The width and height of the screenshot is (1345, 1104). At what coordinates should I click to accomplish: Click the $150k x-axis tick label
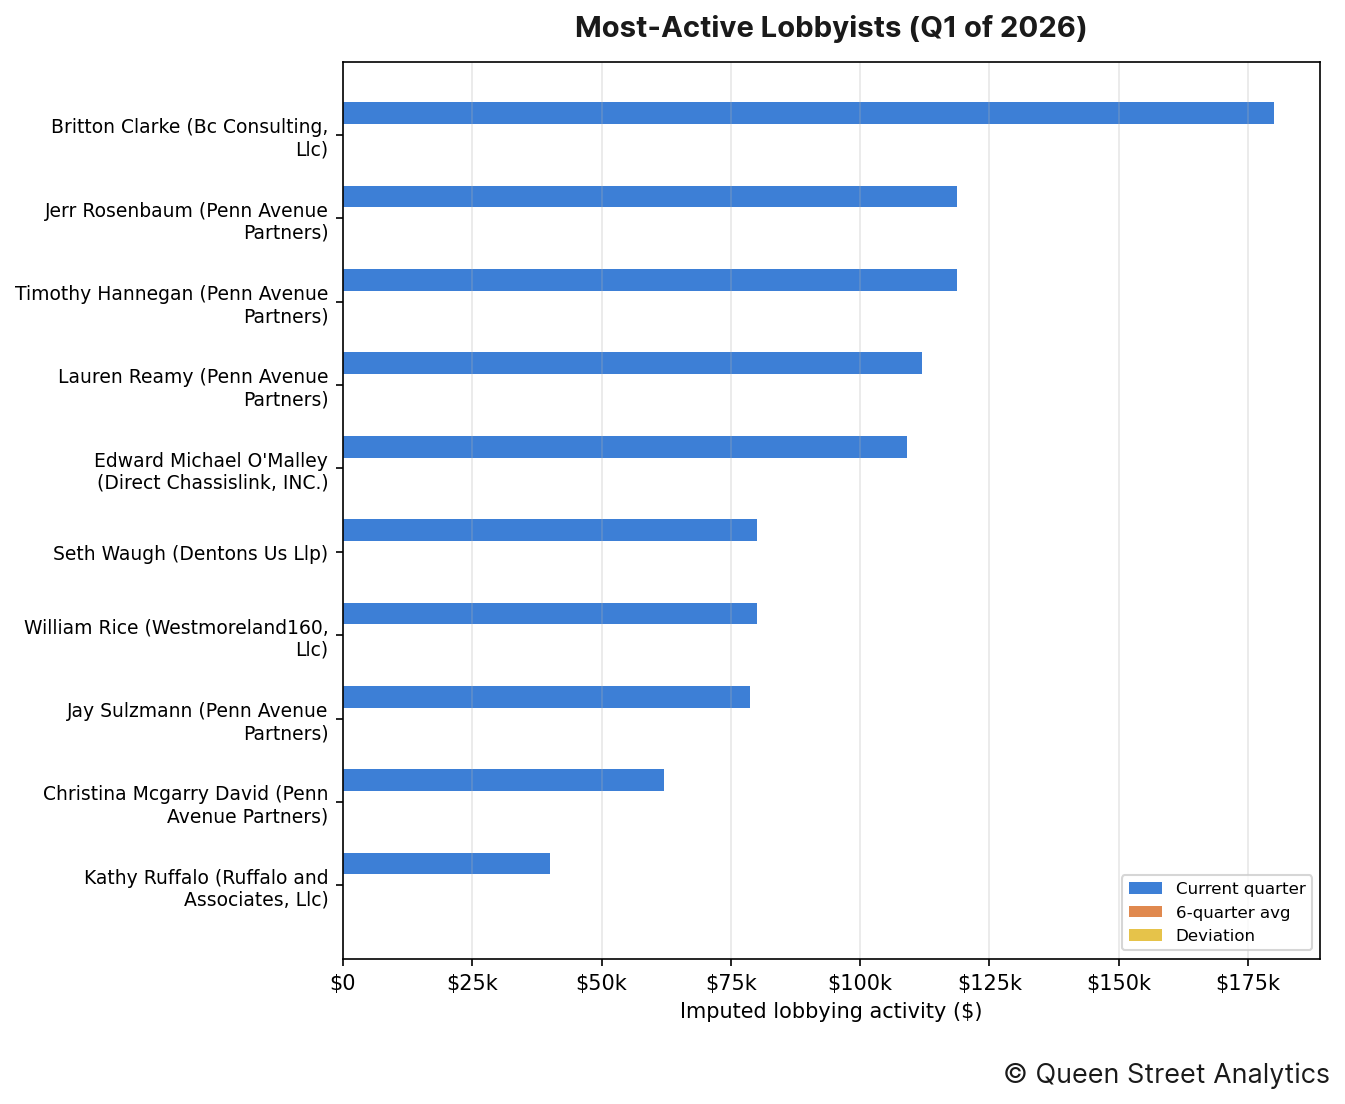tap(1119, 983)
